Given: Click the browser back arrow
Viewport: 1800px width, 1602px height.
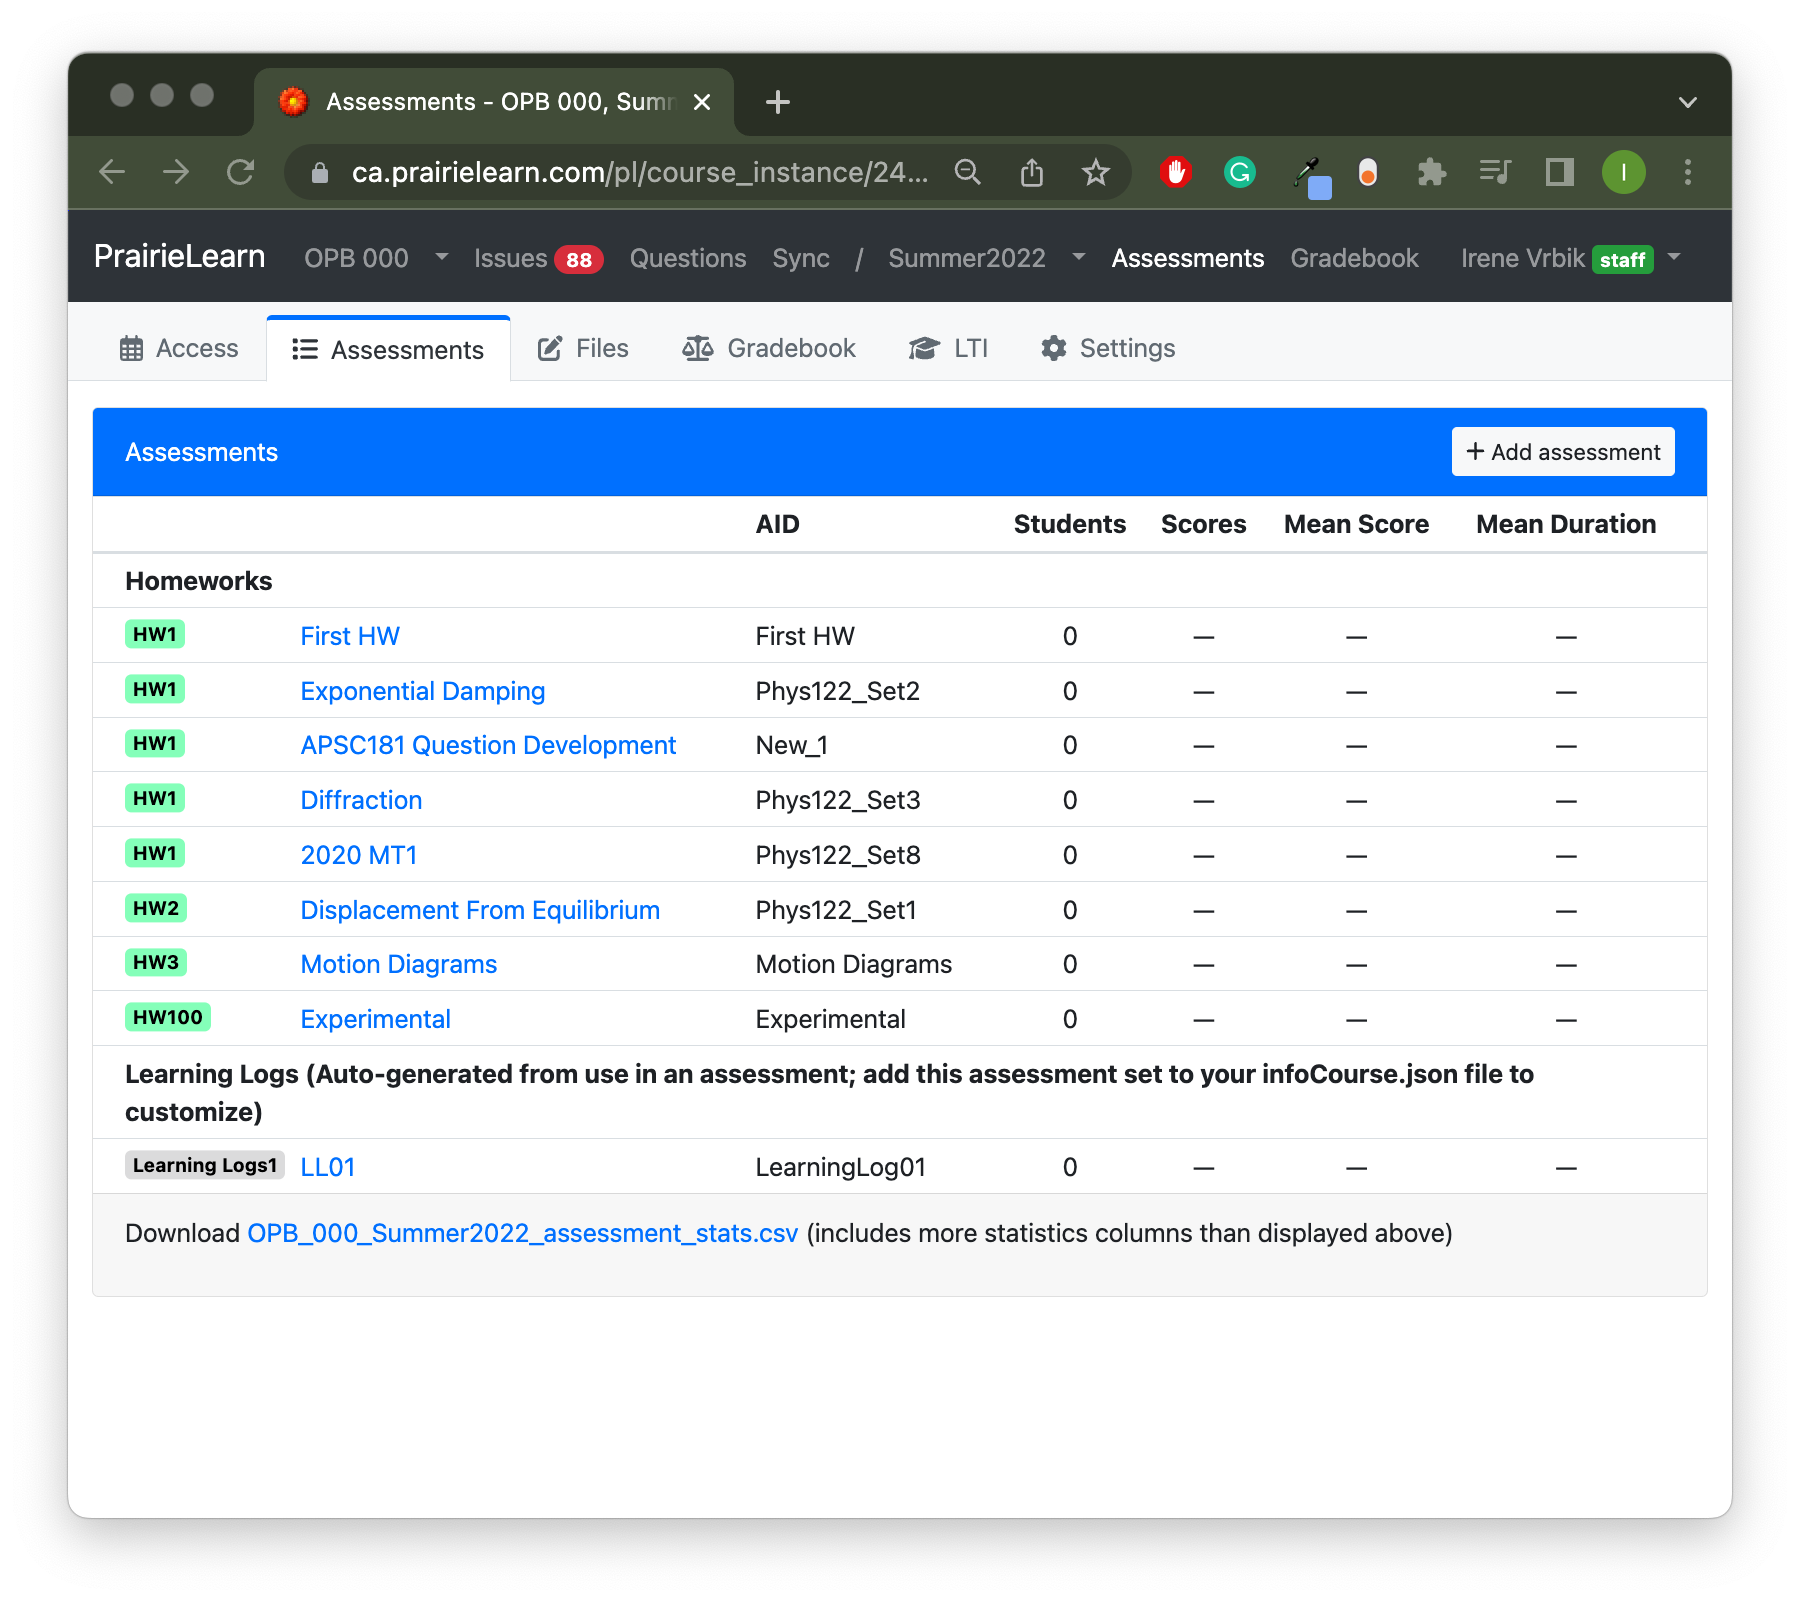Looking at the screenshot, I should pyautogui.click(x=112, y=172).
